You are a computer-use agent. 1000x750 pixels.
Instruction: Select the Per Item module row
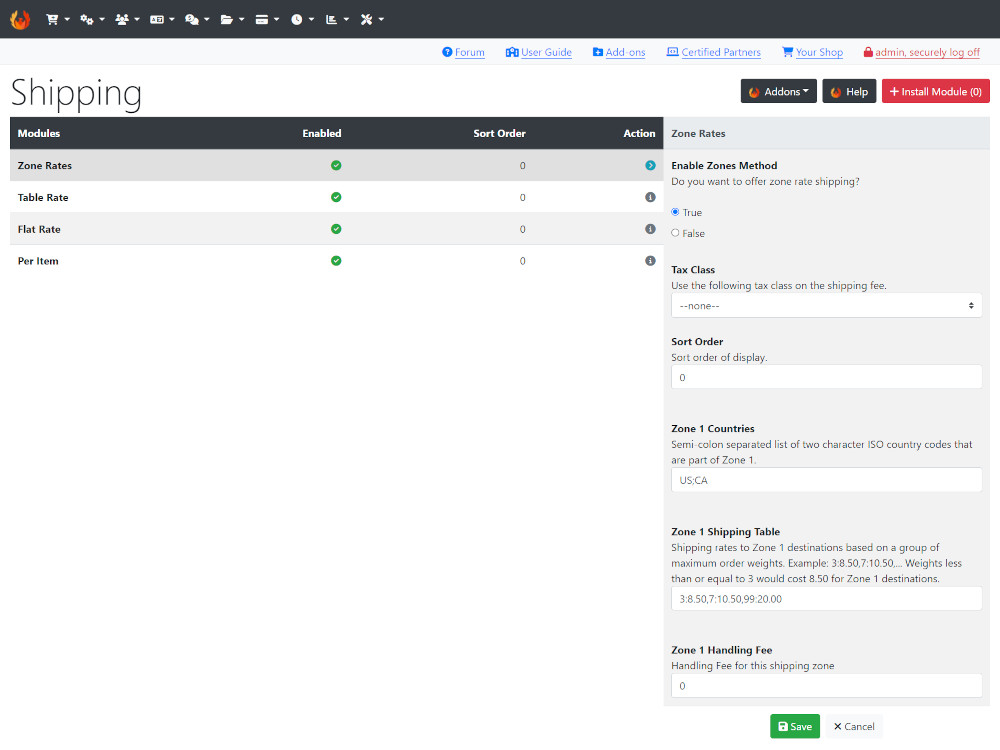point(336,261)
